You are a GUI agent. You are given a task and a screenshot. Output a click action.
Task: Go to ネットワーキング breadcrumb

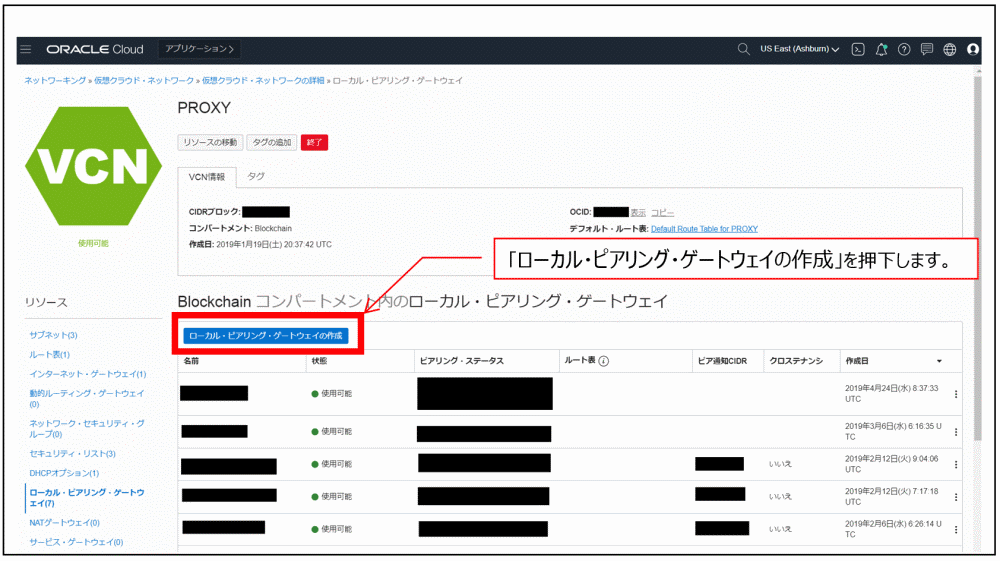pos(55,80)
